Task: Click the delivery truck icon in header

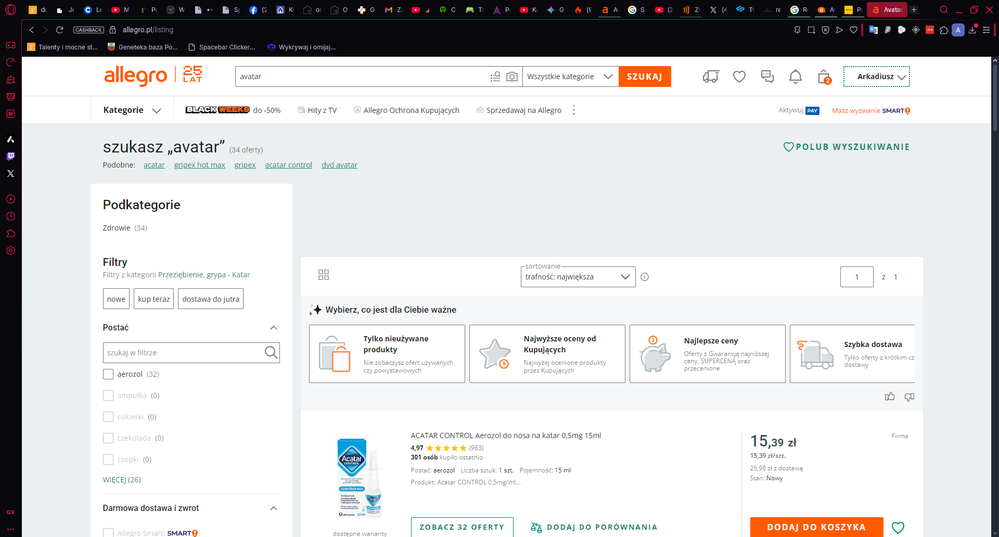Action: point(711,77)
